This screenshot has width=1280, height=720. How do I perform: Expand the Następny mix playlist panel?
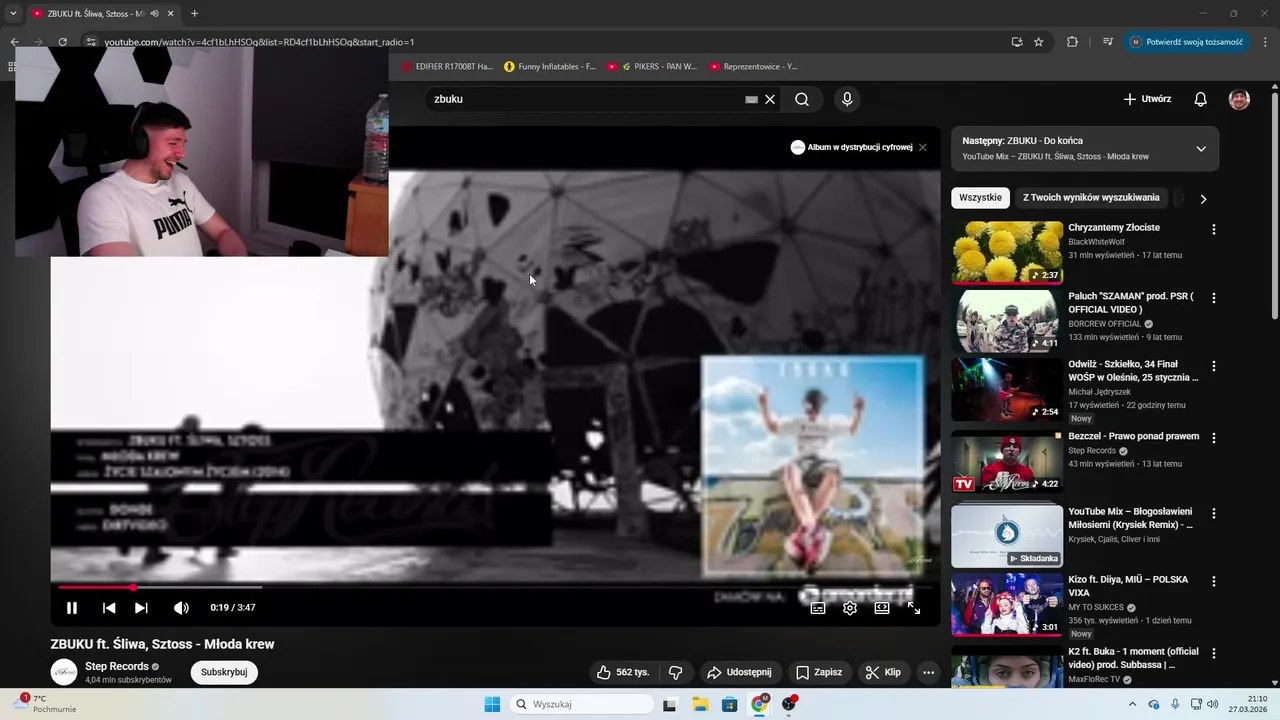click(1201, 148)
